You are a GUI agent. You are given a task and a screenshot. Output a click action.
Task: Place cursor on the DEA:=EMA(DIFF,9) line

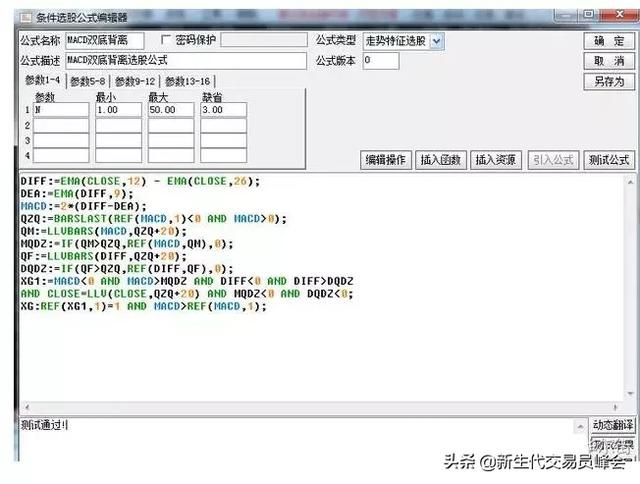[77, 194]
